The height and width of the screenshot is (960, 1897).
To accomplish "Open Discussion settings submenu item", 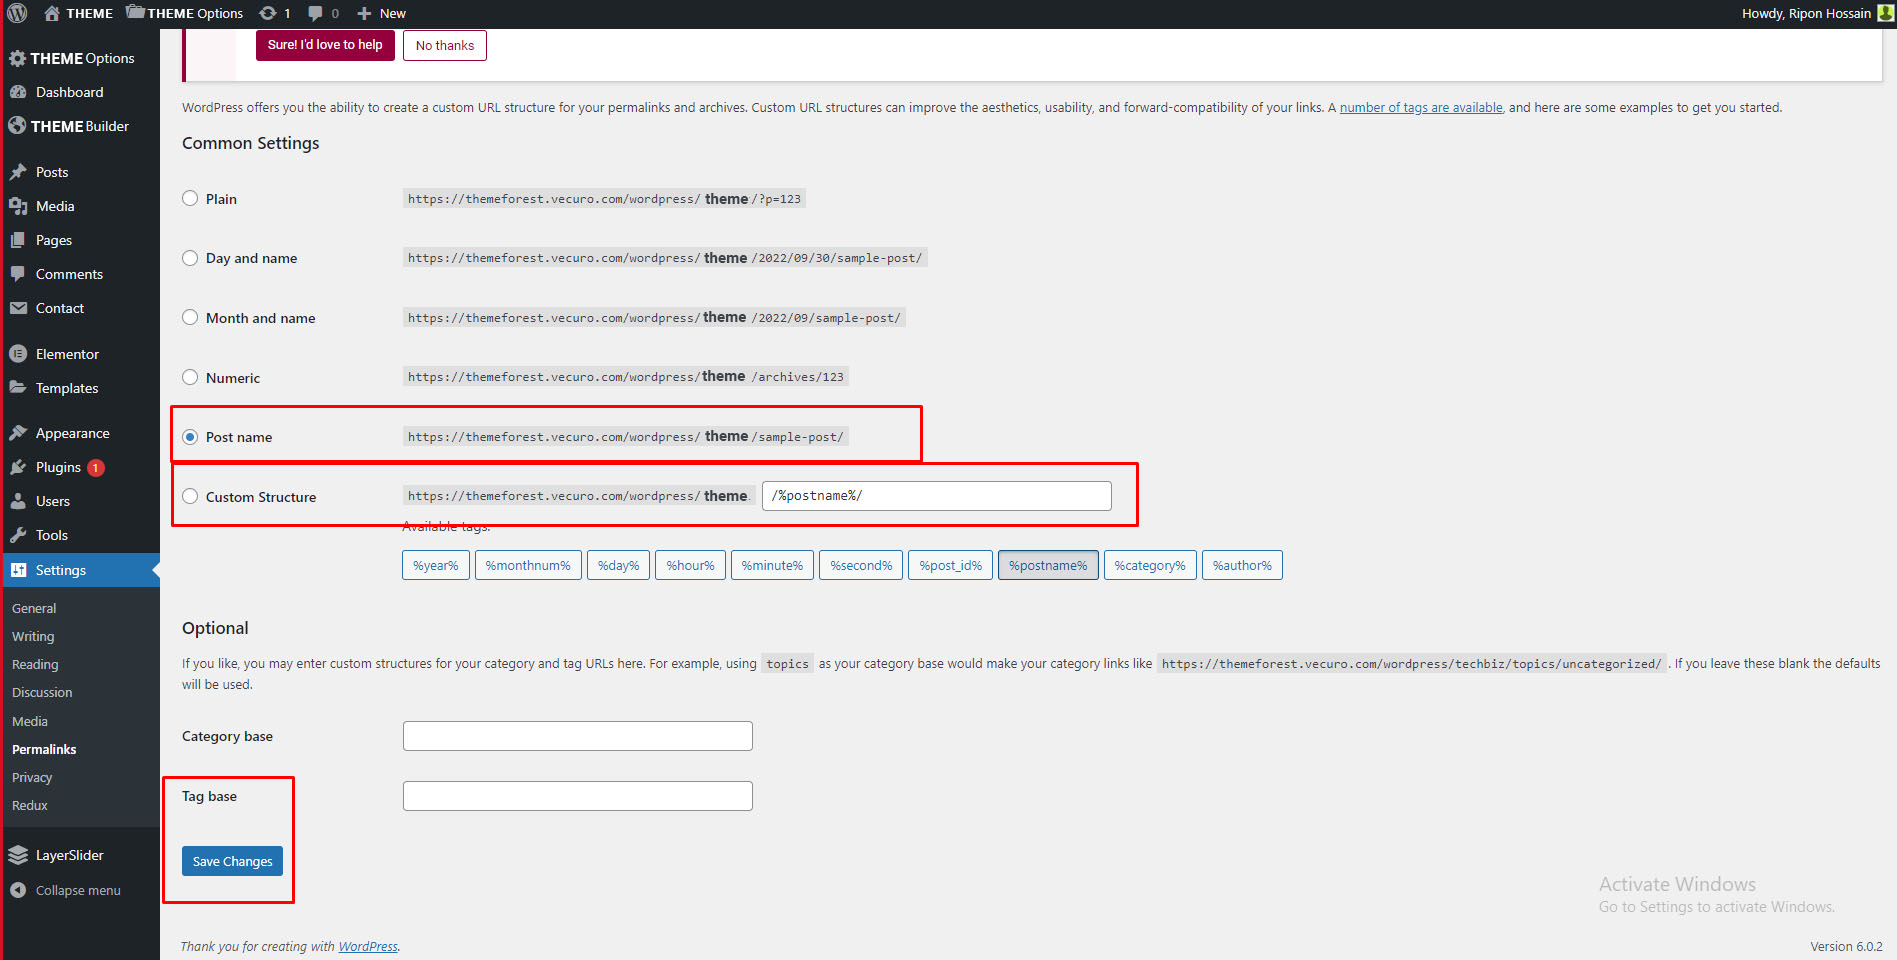I will click(x=42, y=692).
